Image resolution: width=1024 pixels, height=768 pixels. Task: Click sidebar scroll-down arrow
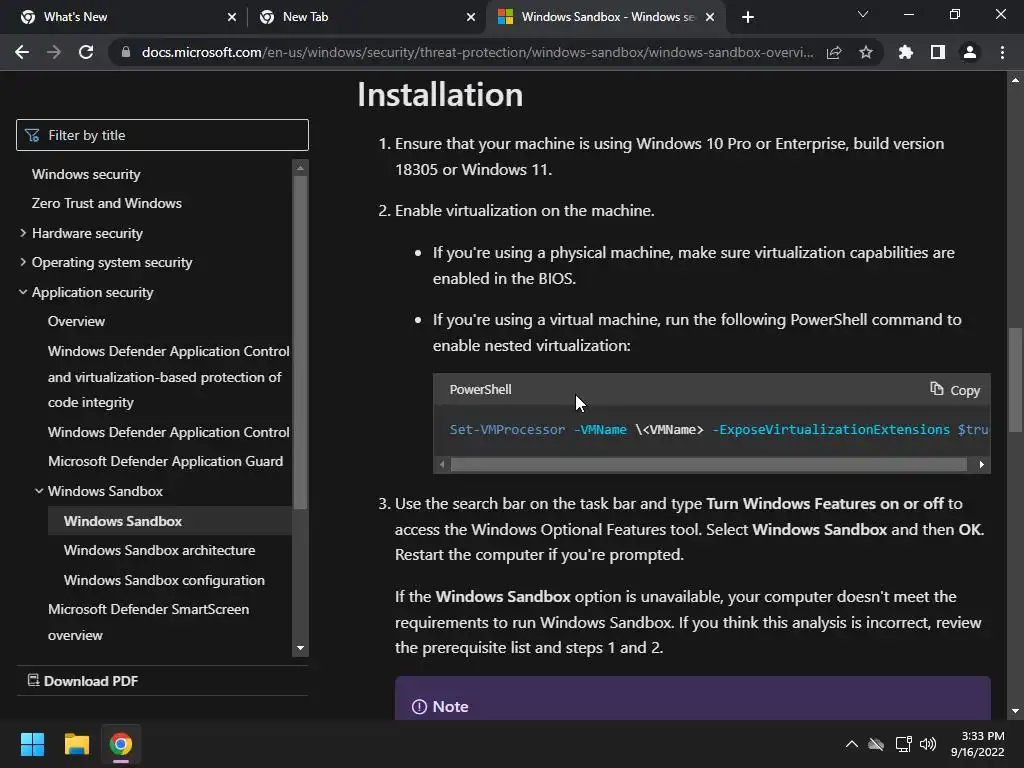(300, 648)
